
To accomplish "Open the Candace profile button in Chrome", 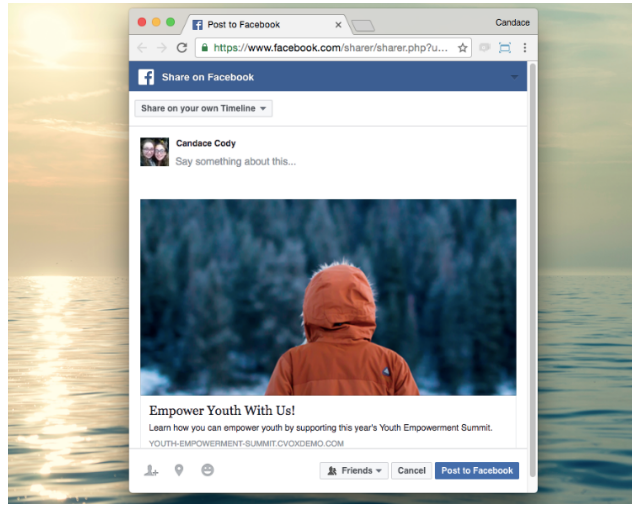I will [512, 22].
